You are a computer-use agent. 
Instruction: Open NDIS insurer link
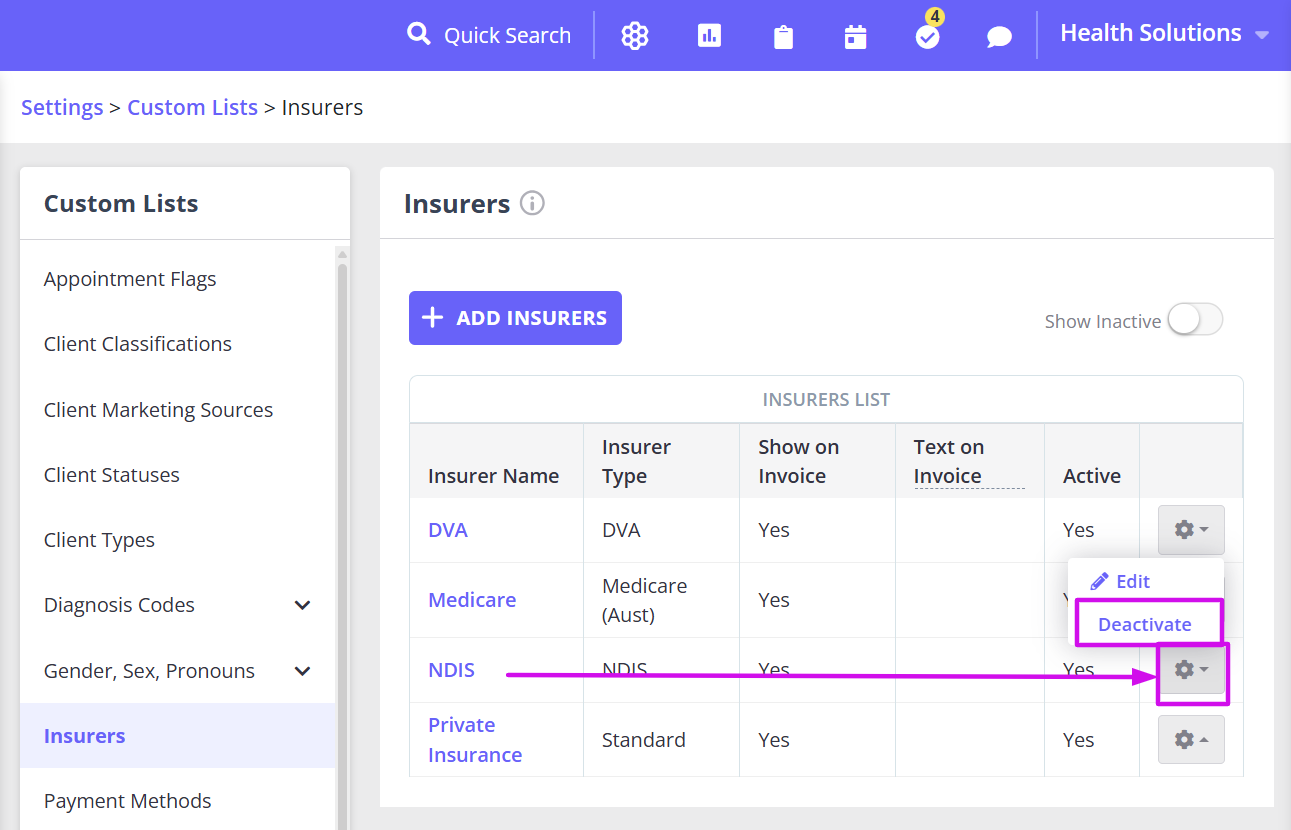point(451,670)
